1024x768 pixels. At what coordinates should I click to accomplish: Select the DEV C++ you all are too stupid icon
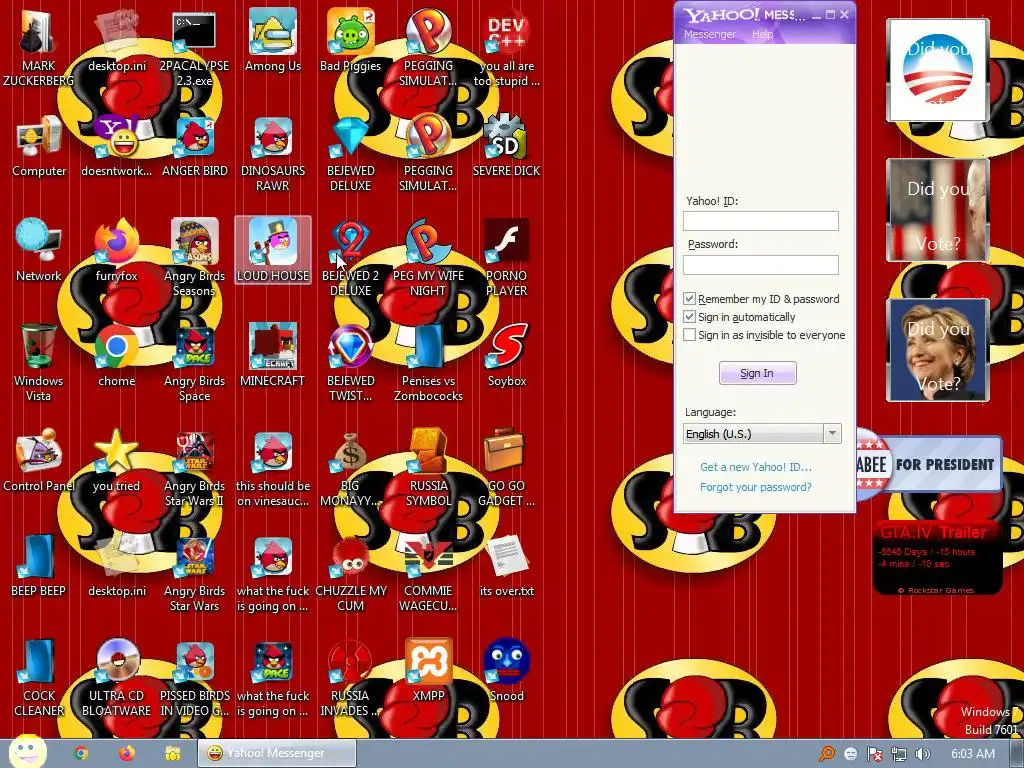507,48
